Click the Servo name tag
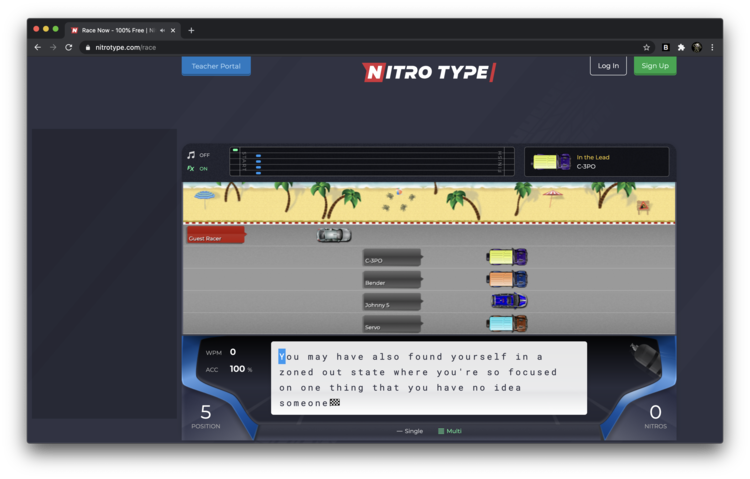750x479 pixels. pos(392,324)
